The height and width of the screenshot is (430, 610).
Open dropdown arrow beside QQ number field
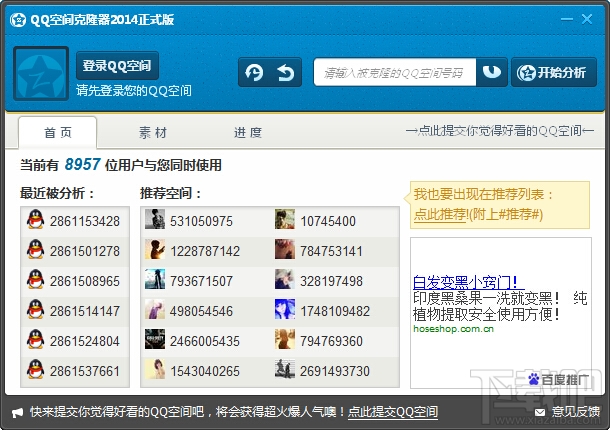(492, 72)
